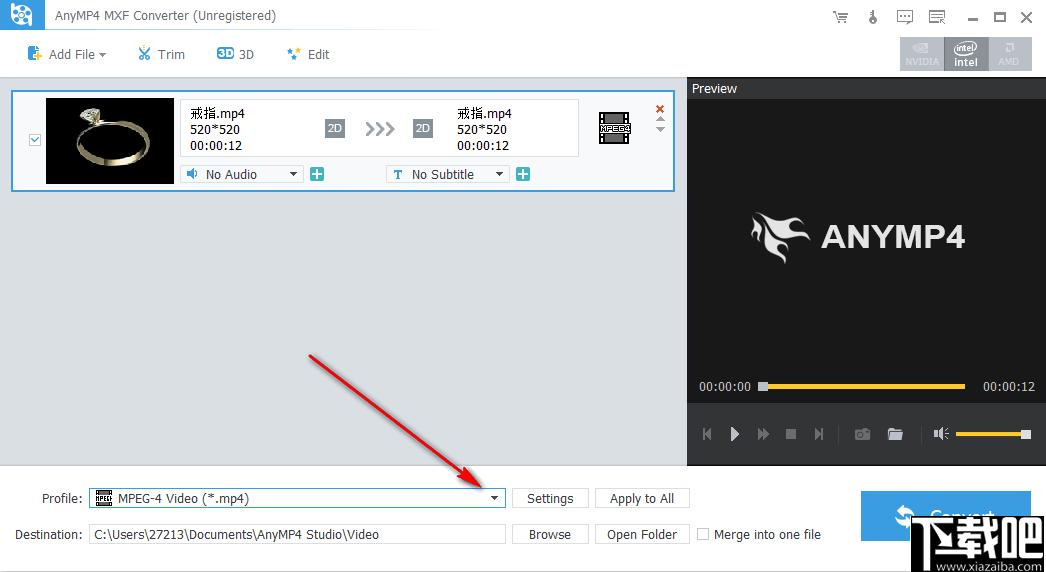The image size is (1046, 572).
Task: Click Apply to All button
Action: [x=642, y=498]
